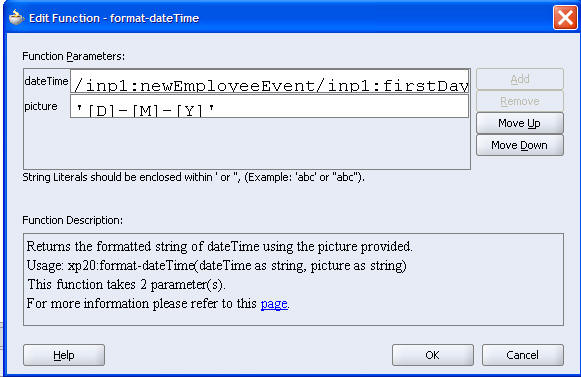Viewport: 581px width, 377px height.
Task: Click the Usage line in description box
Action: coord(216,265)
